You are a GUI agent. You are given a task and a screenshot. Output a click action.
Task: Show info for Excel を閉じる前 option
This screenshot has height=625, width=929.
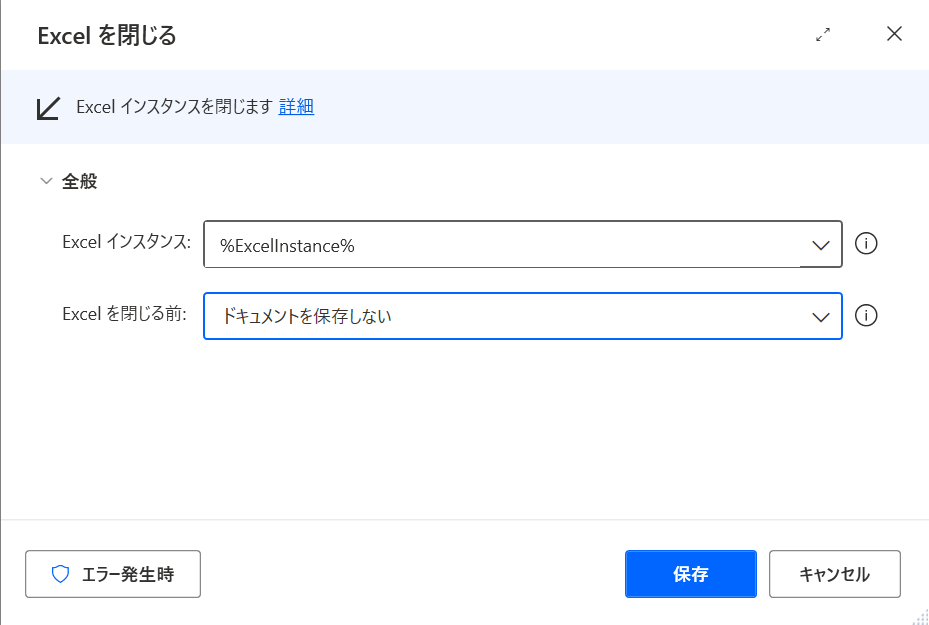[x=867, y=316]
